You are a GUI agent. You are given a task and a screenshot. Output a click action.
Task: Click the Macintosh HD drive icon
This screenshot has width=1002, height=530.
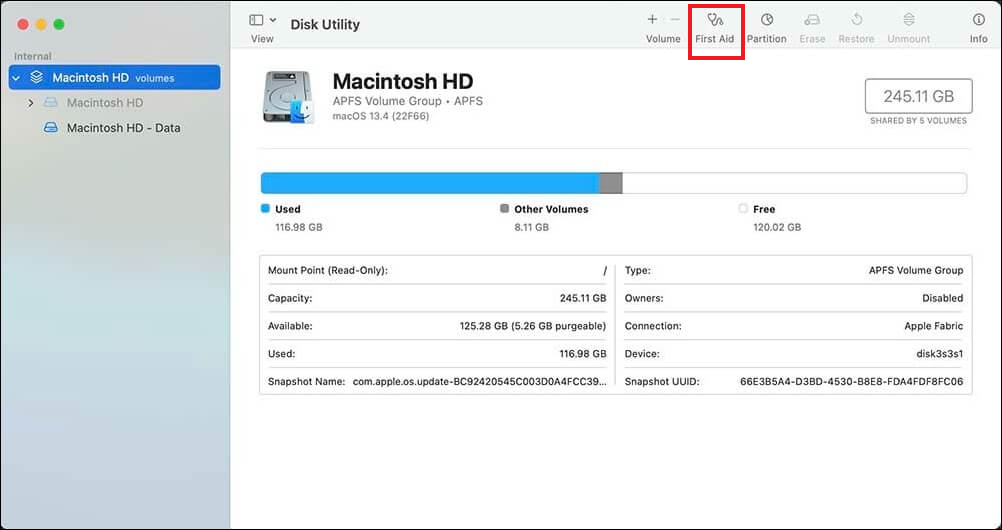289,97
